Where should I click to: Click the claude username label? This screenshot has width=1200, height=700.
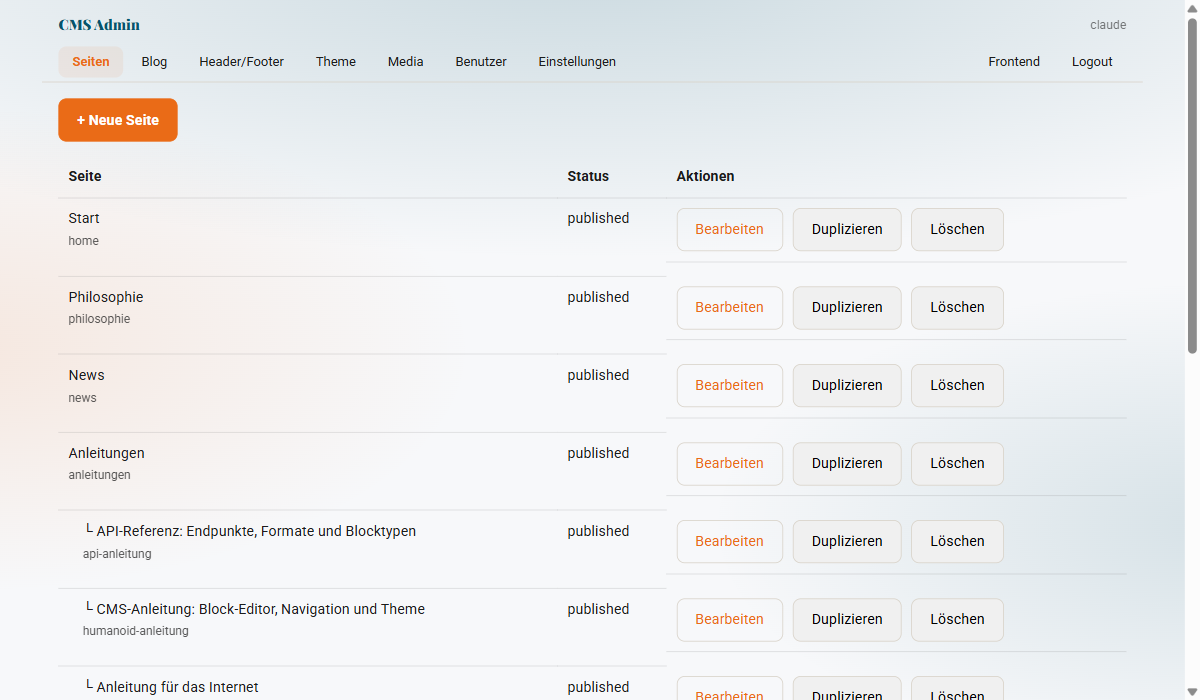1108,24
